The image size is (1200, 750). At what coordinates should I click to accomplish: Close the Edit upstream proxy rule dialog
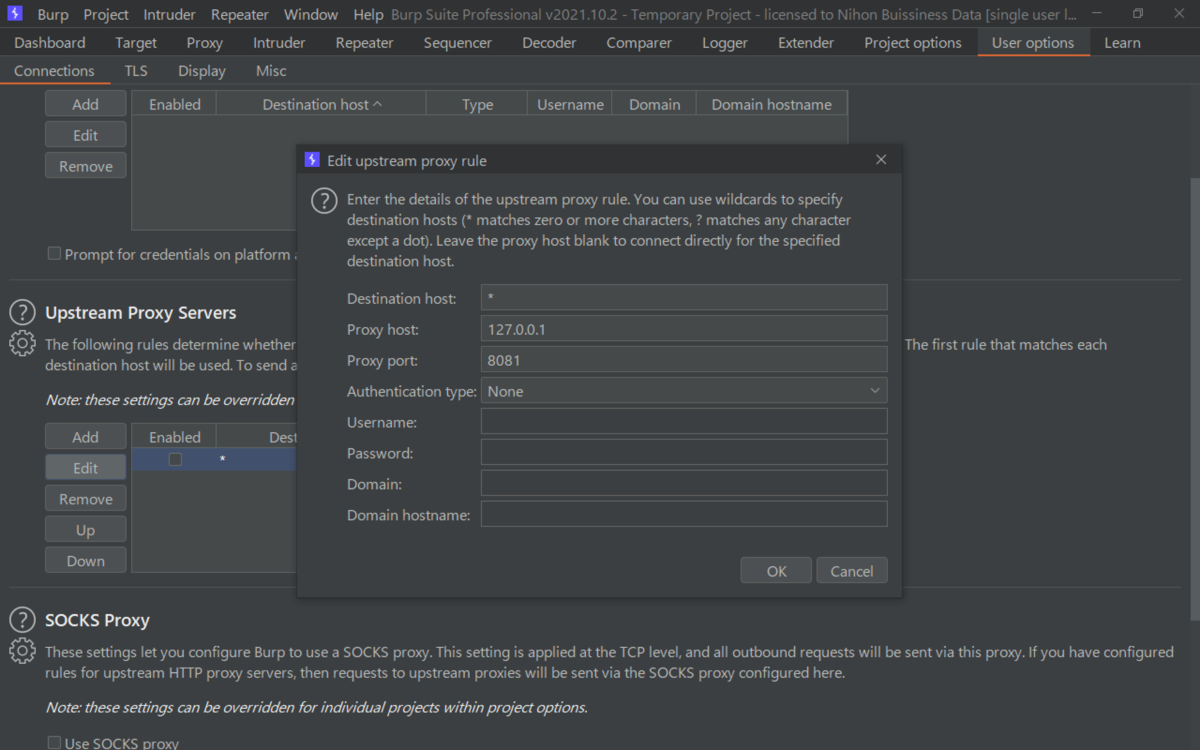pyautogui.click(x=881, y=160)
